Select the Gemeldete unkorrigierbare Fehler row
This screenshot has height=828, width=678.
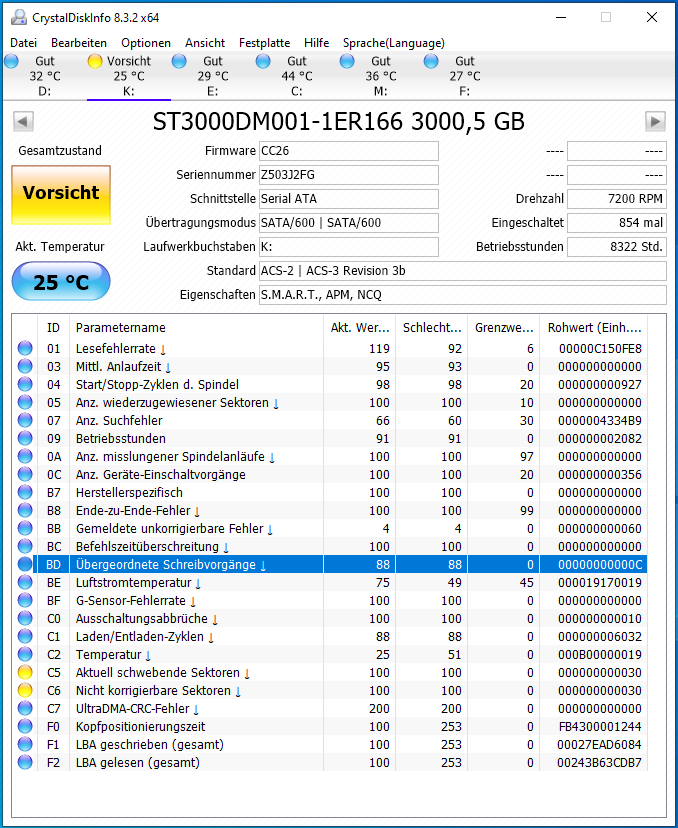click(x=330, y=528)
